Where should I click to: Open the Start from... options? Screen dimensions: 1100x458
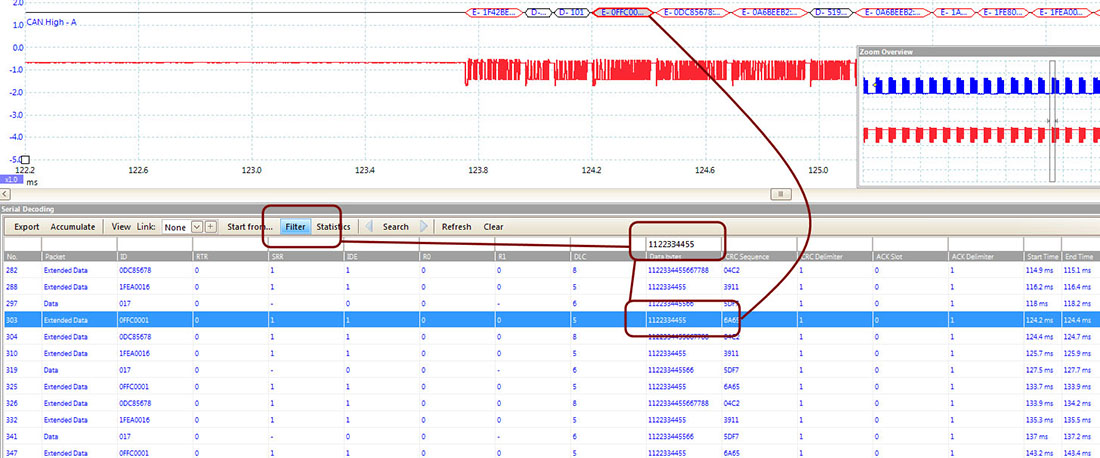click(x=250, y=227)
